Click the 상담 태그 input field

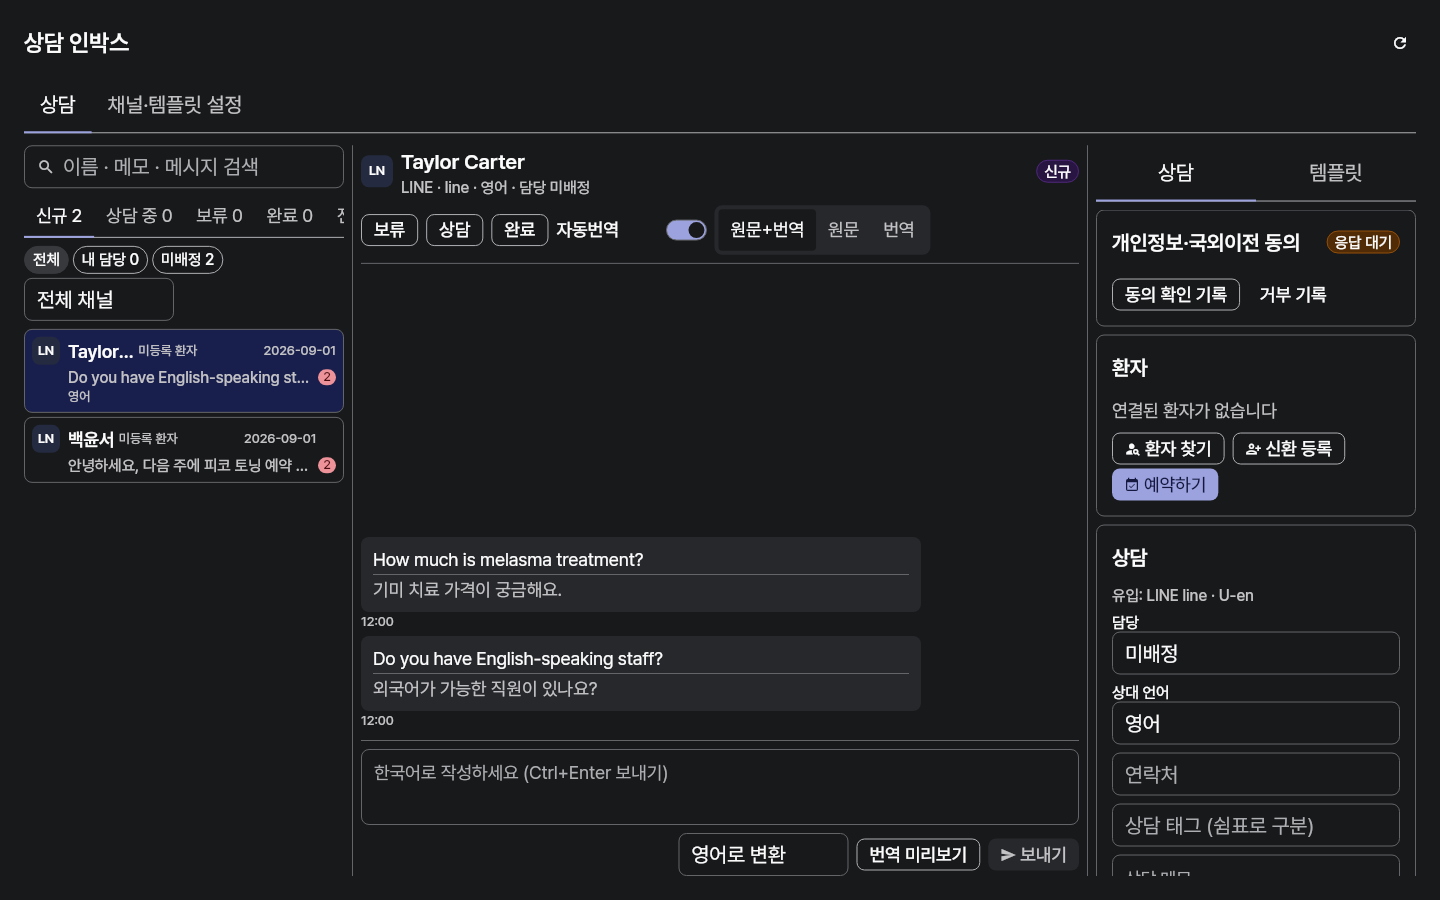(1256, 826)
